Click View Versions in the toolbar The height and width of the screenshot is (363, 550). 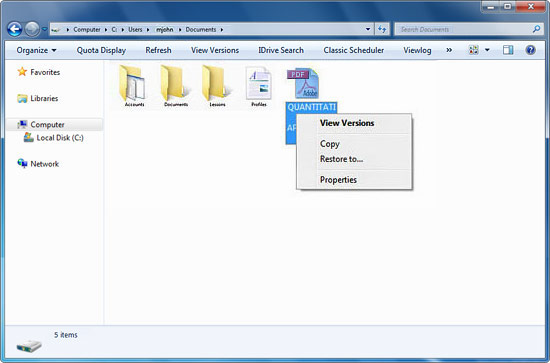tap(215, 50)
